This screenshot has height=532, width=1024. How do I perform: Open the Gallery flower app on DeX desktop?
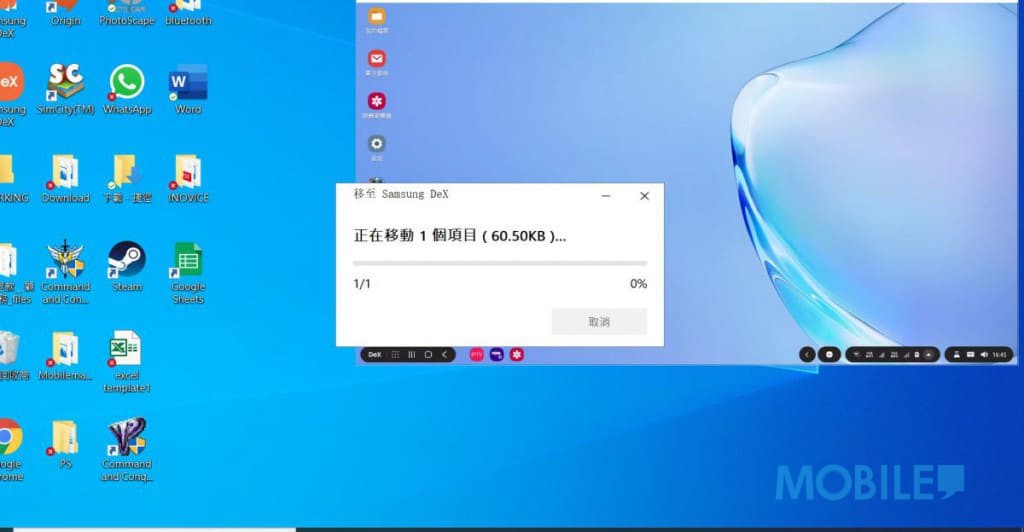point(377,104)
